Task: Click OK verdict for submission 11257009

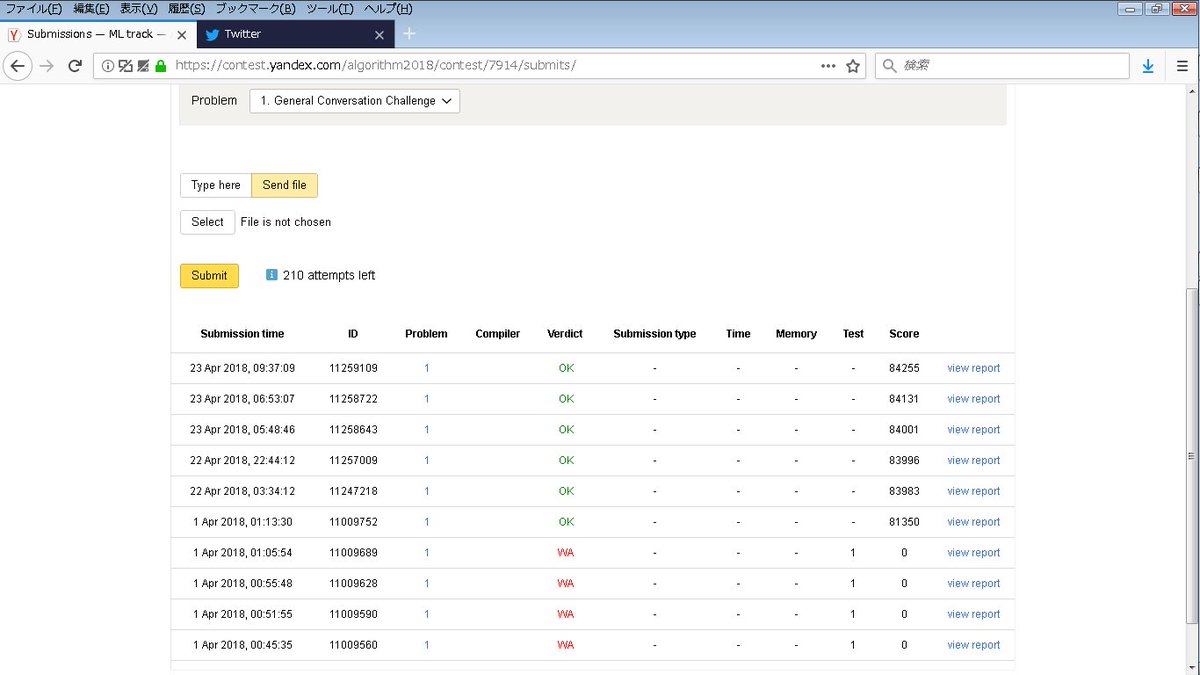Action: pyautogui.click(x=566, y=461)
